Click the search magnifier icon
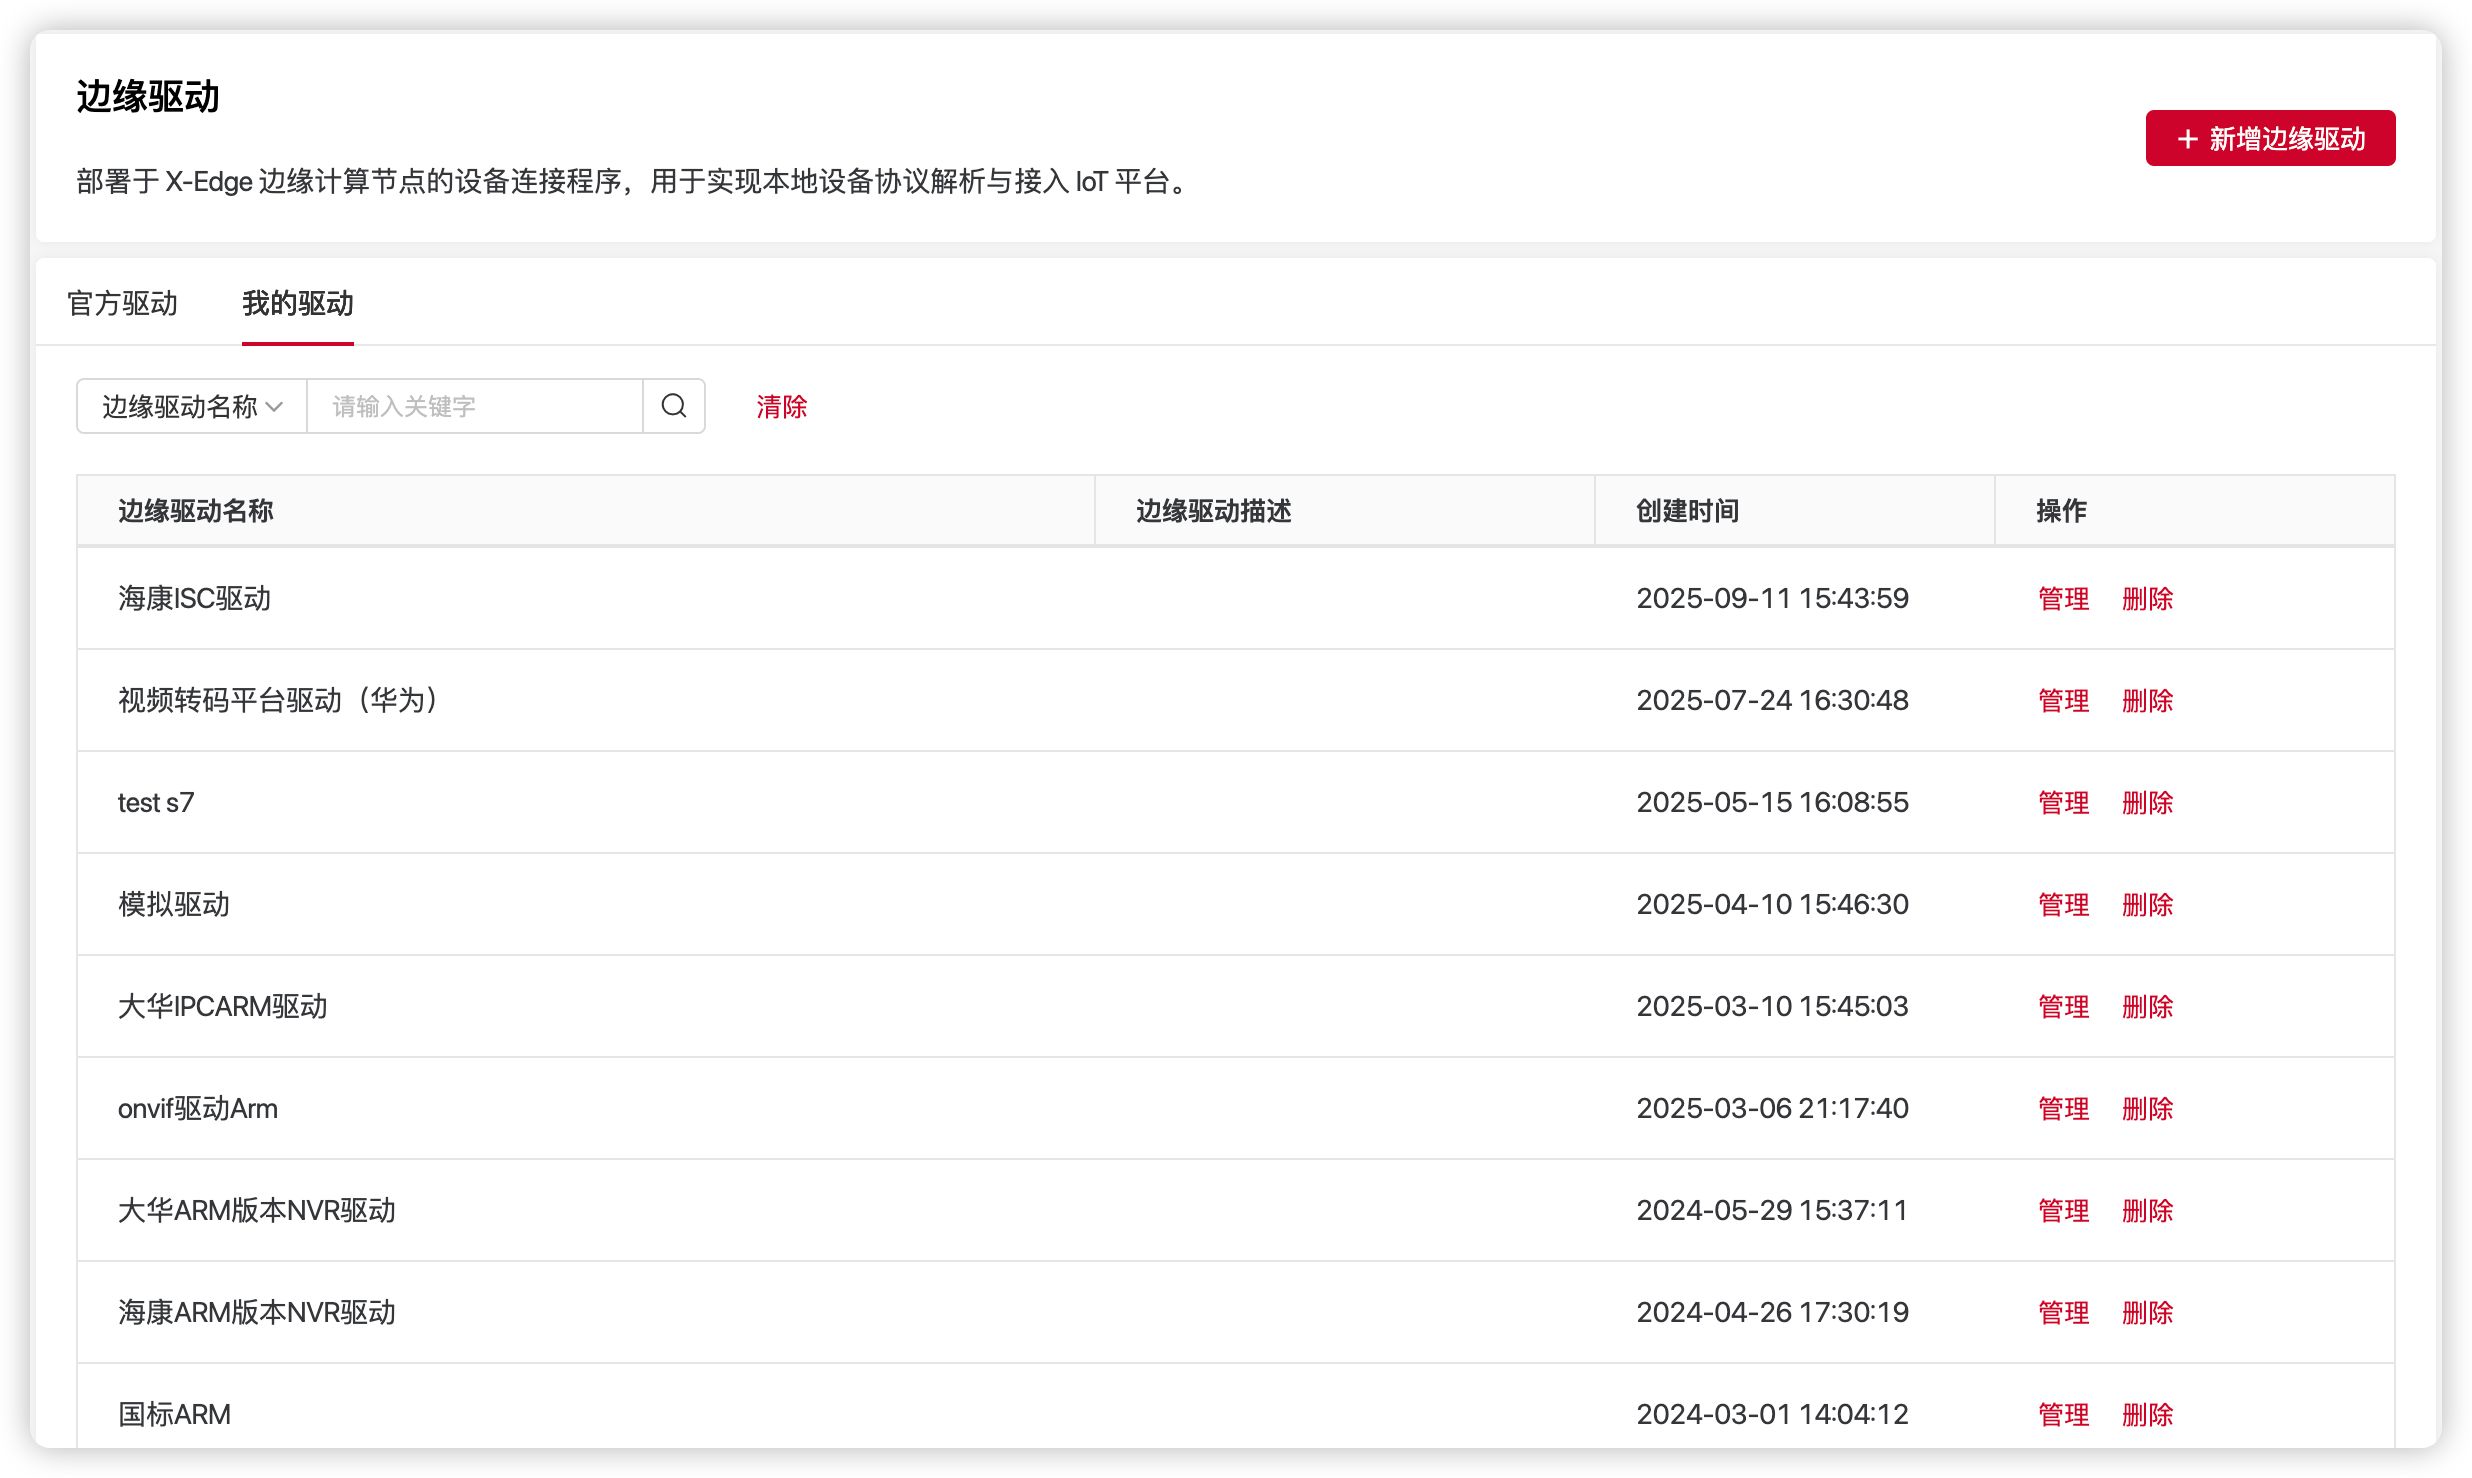Viewport: 2472px width, 1478px height. (674, 406)
